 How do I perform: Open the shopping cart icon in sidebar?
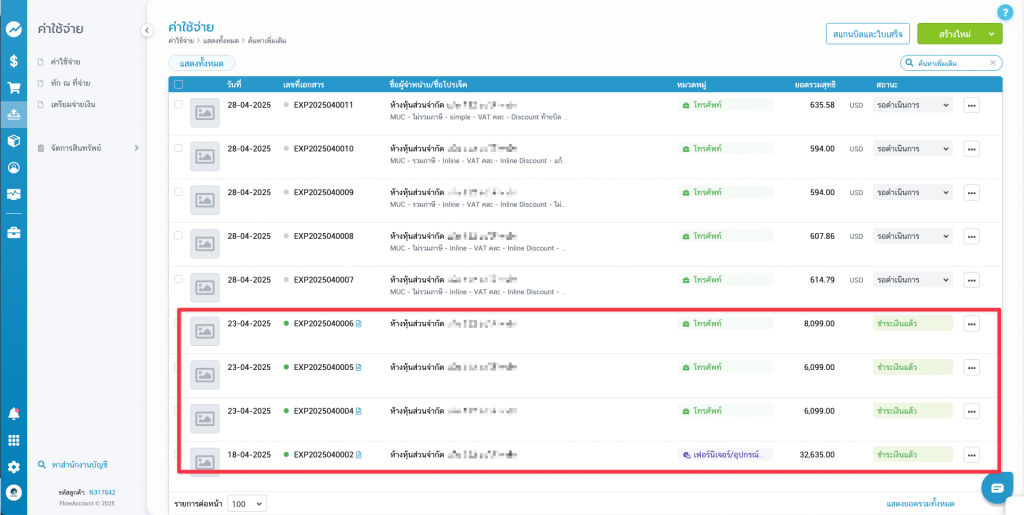(x=14, y=87)
